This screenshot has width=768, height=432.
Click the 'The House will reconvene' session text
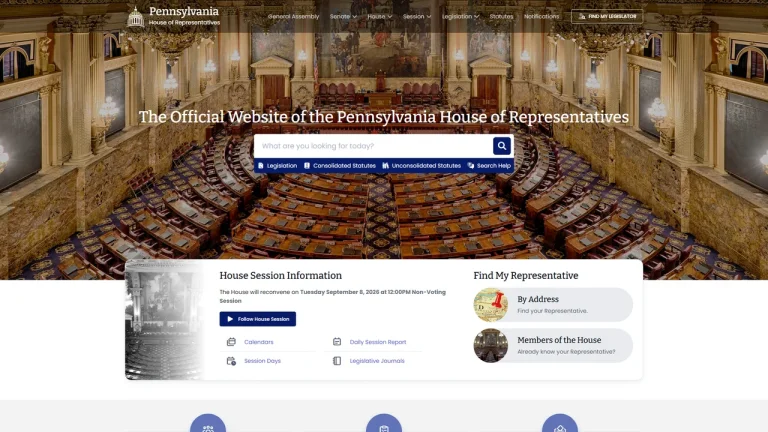click(333, 296)
